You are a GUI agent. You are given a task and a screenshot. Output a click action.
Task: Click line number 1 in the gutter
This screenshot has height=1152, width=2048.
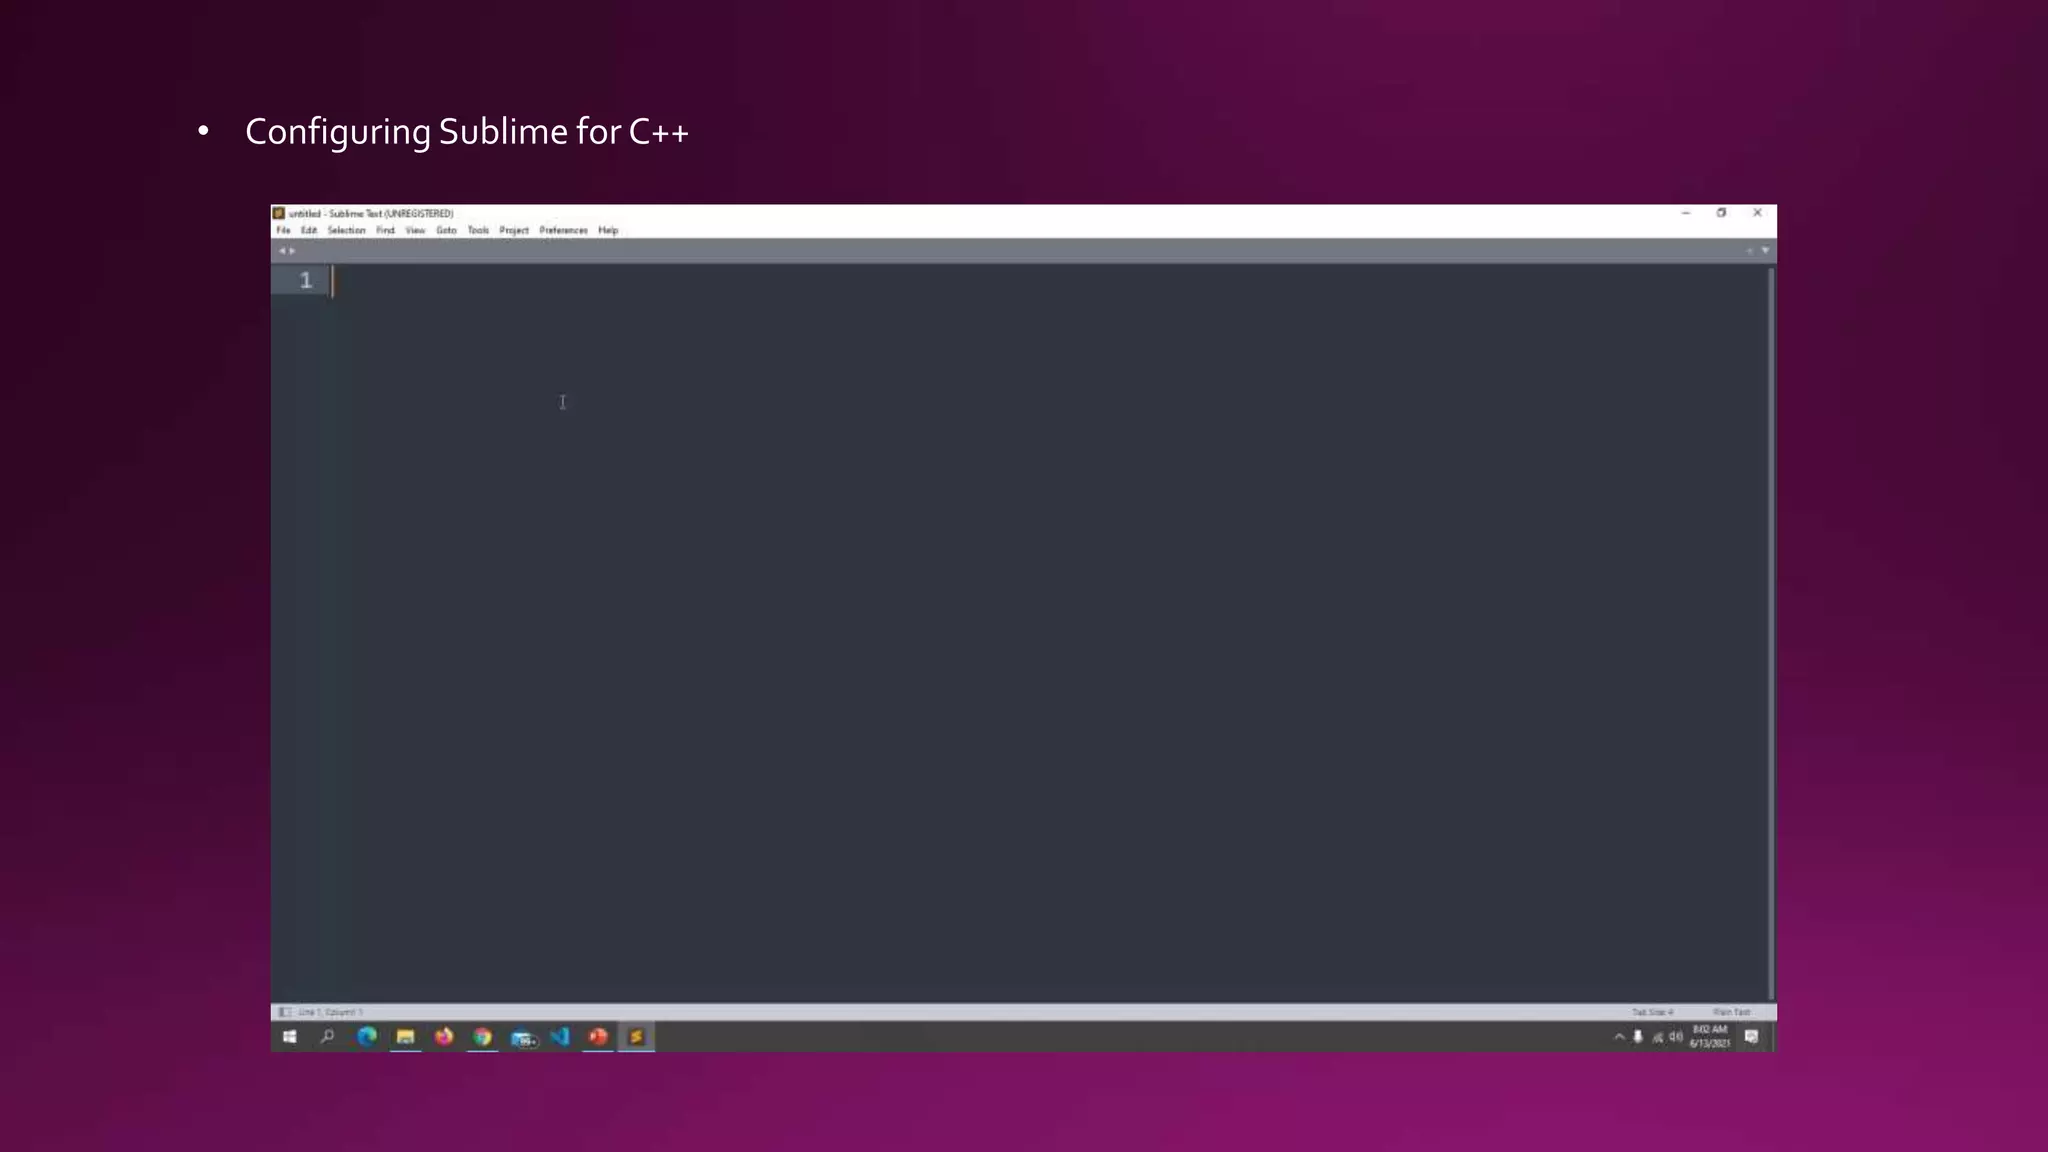click(x=306, y=281)
